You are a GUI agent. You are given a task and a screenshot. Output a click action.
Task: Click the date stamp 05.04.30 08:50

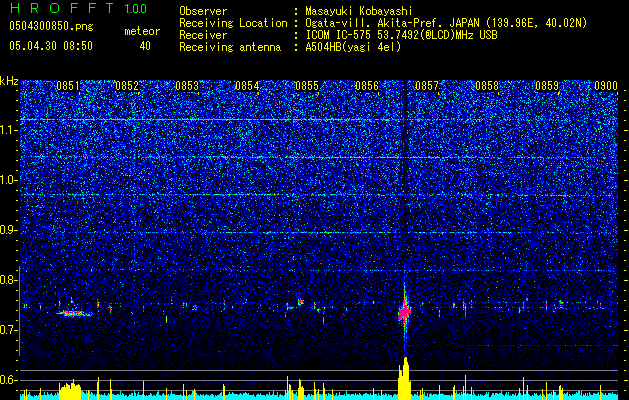51,46
